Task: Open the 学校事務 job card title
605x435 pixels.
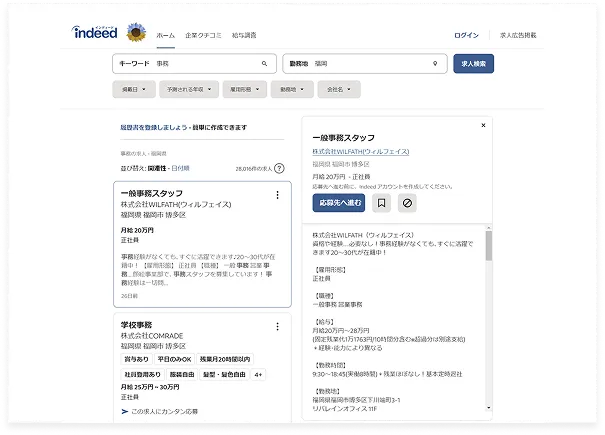Action: click(x=136, y=325)
